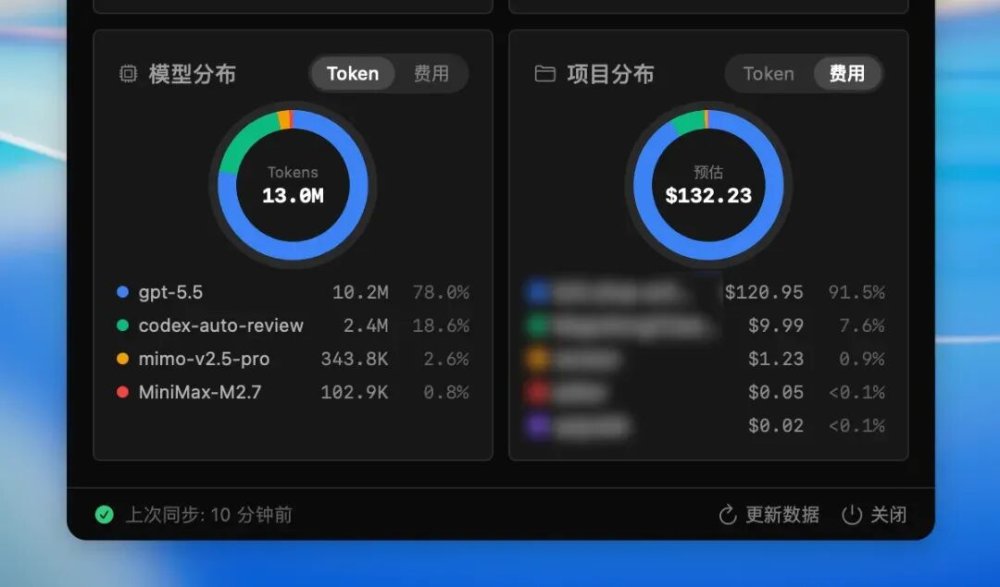Click the 18.6% share value
The image size is (1000, 587).
pyautogui.click(x=441, y=325)
